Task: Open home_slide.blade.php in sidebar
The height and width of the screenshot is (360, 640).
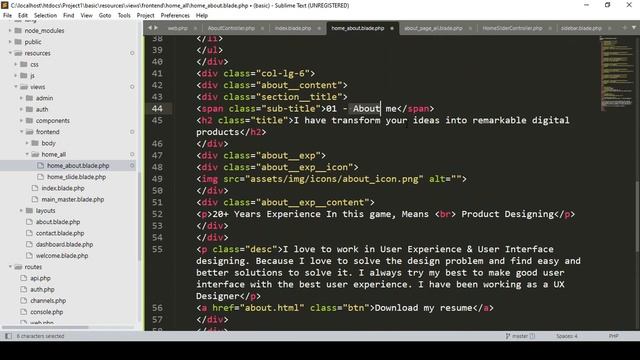Action: click(76, 177)
